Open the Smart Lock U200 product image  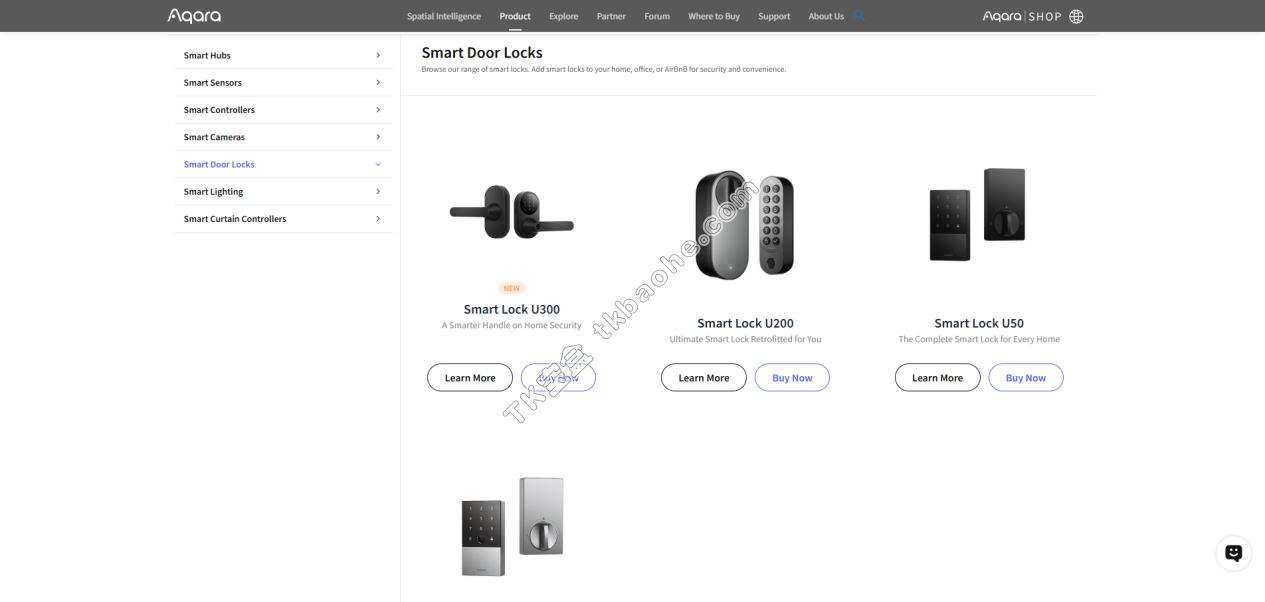click(745, 224)
